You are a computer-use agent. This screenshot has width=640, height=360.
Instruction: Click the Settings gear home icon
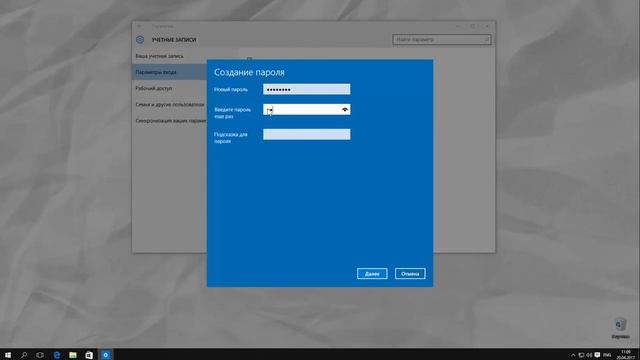[x=140, y=40]
